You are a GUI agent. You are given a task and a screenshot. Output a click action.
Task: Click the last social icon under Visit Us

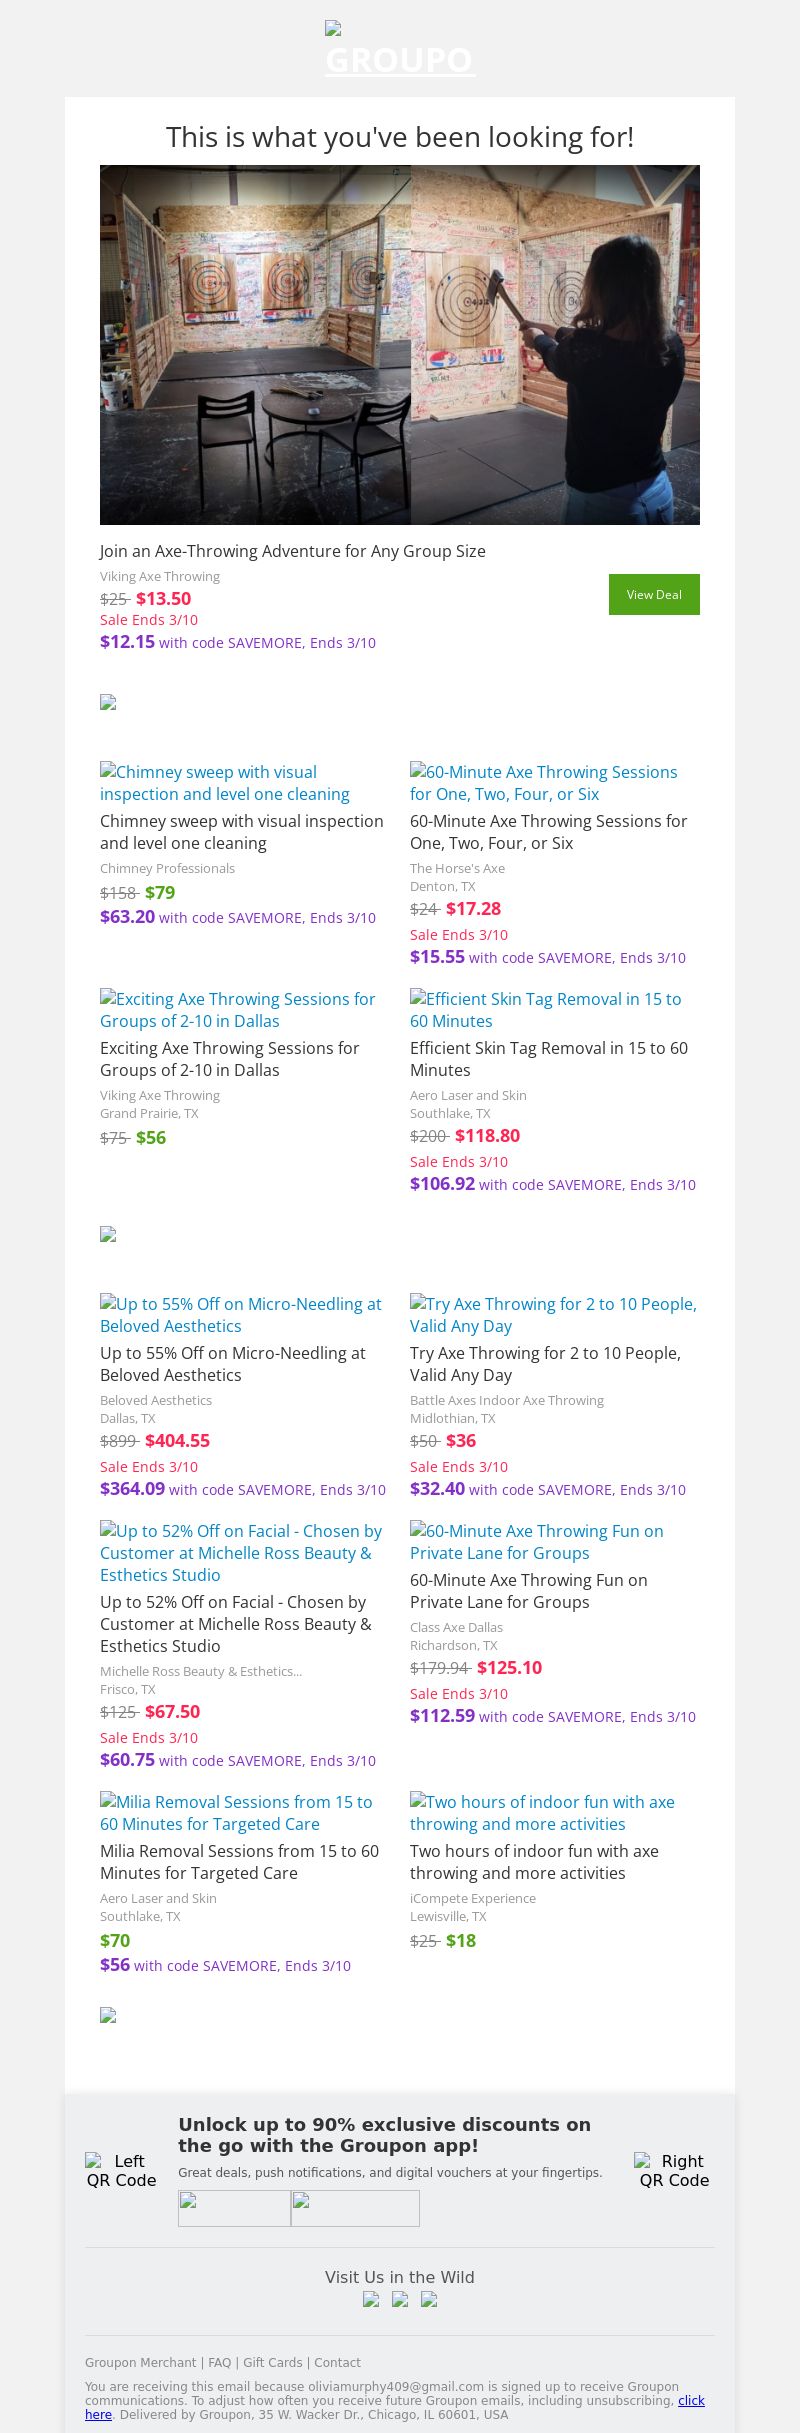[429, 2299]
